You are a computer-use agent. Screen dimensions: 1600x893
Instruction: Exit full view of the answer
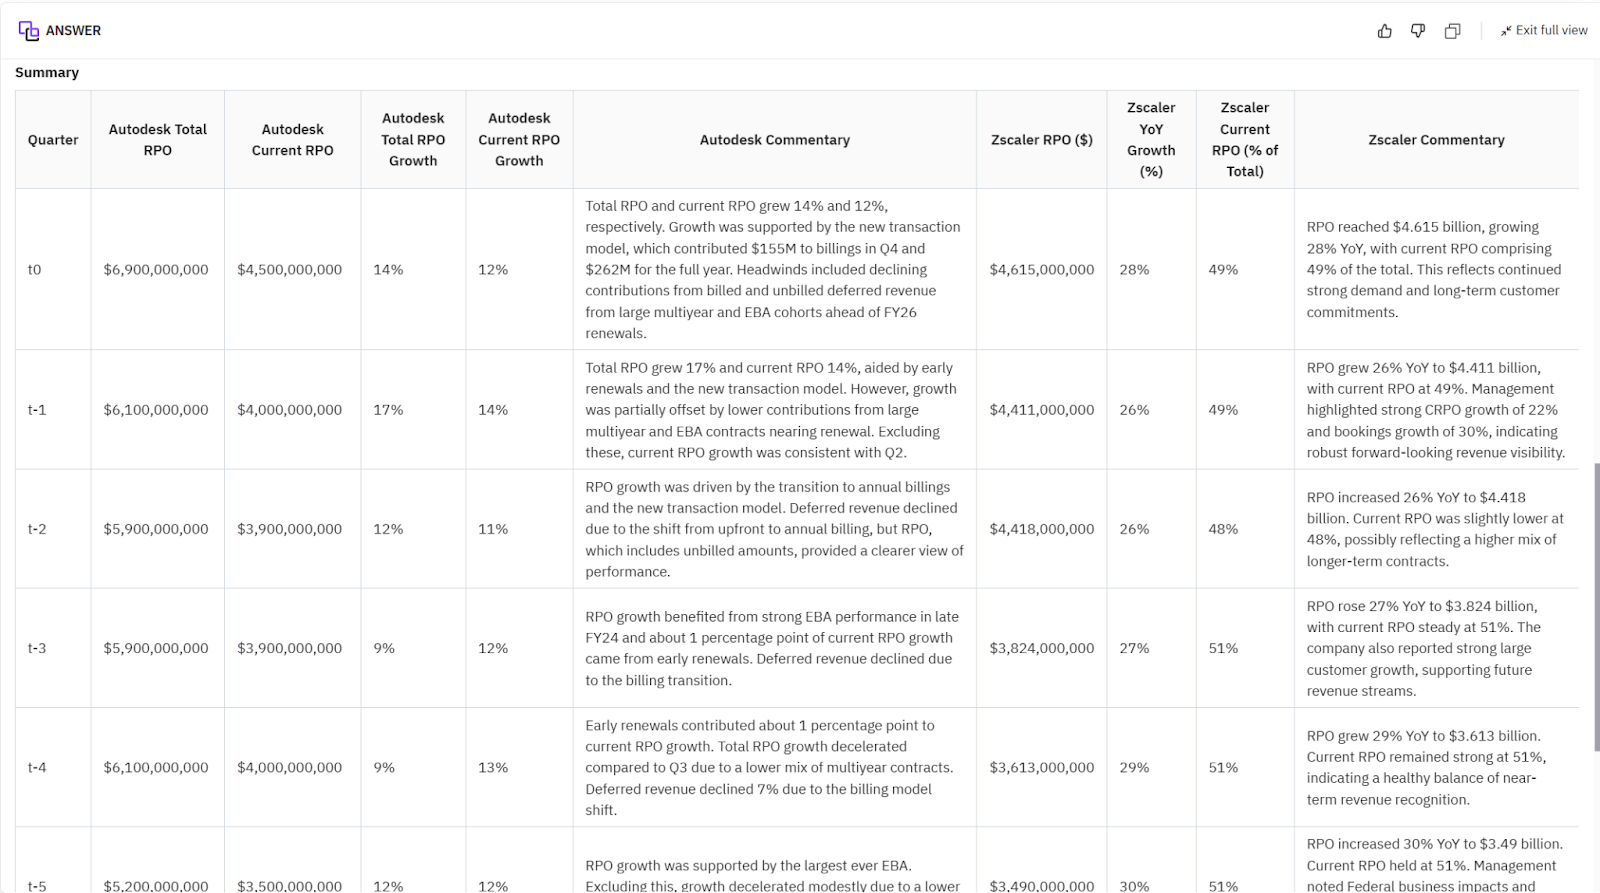pos(1543,31)
